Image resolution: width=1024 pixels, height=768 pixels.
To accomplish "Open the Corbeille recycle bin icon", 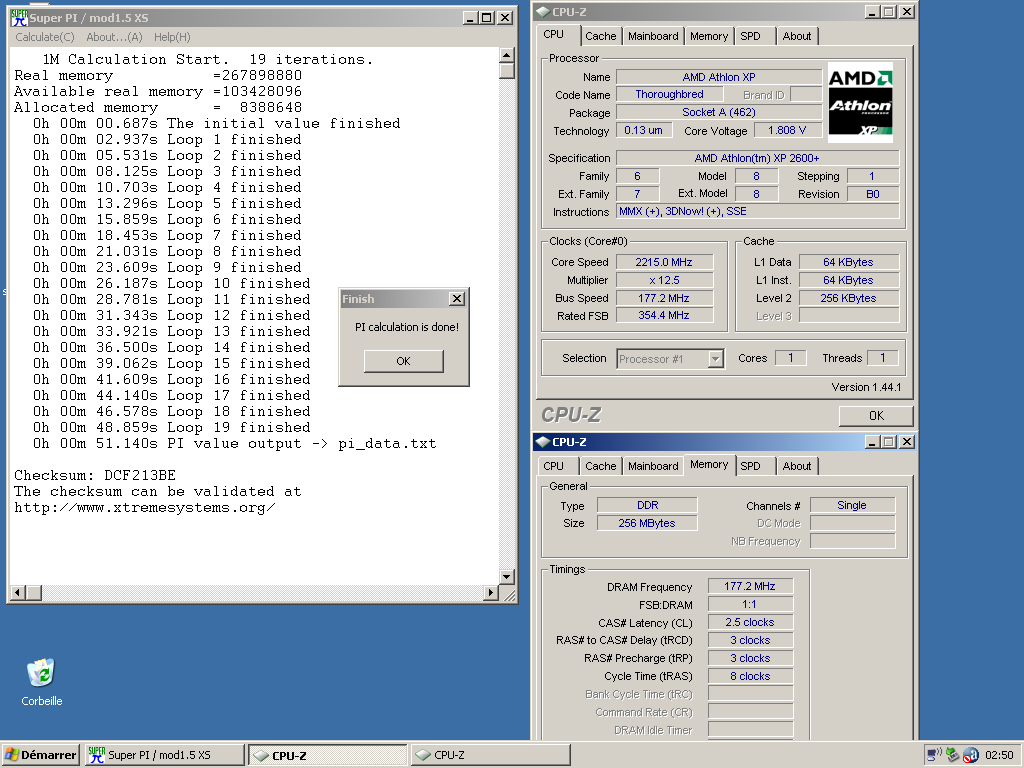I will point(41,673).
